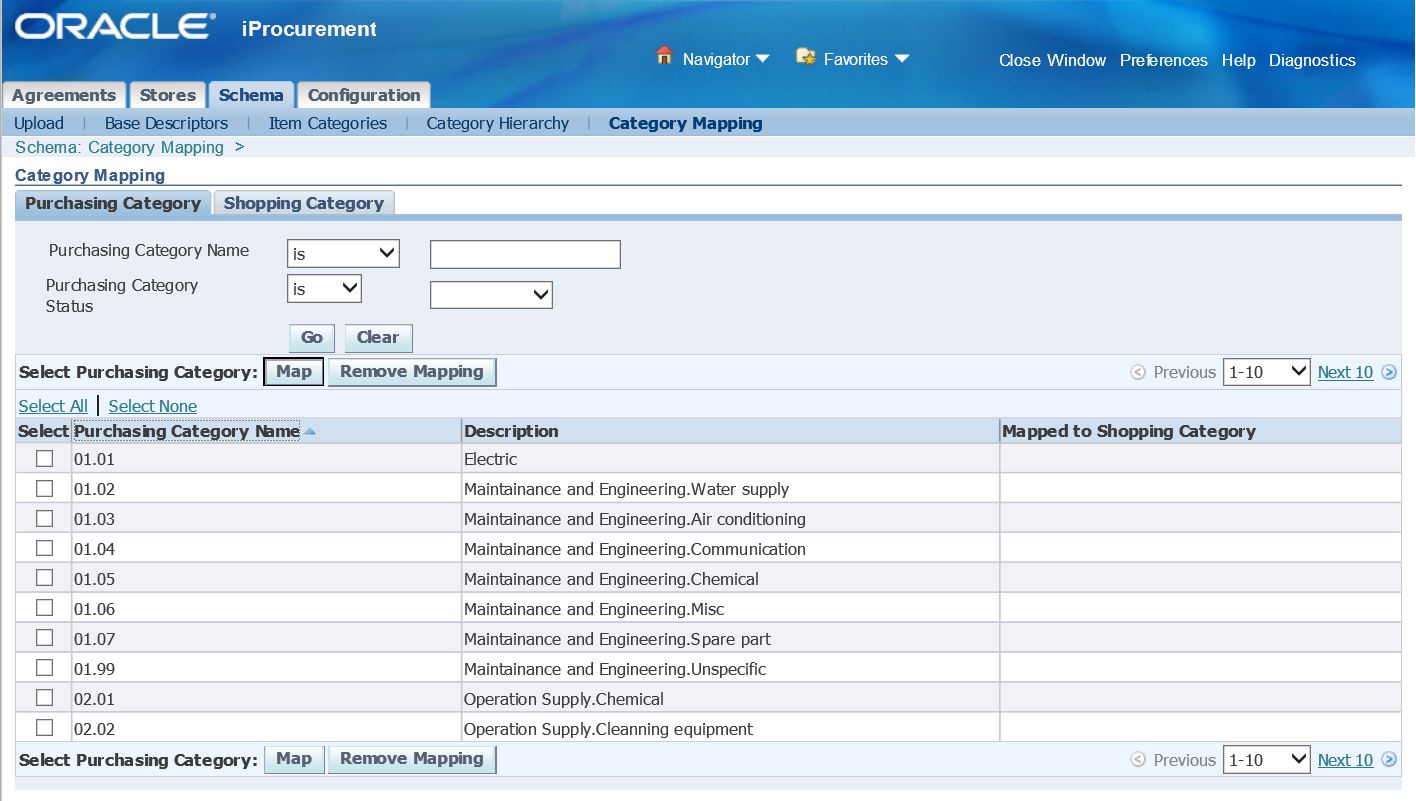Select the 01.99 Unspecific checkbox
1416x801 pixels.
pos(44,668)
